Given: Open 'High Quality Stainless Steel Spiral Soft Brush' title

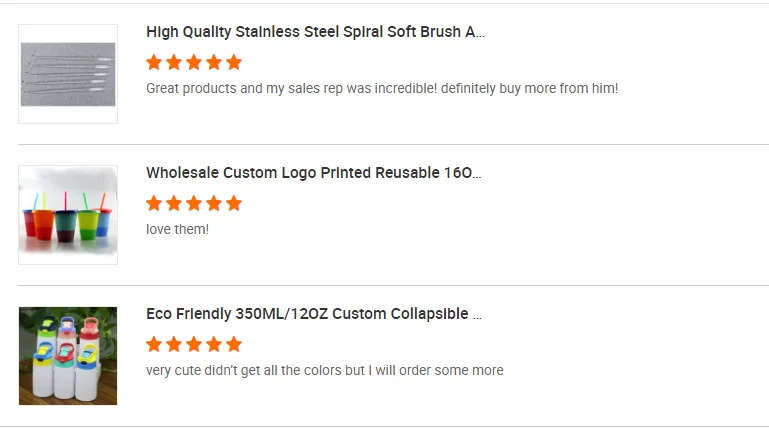Looking at the screenshot, I should coord(315,32).
